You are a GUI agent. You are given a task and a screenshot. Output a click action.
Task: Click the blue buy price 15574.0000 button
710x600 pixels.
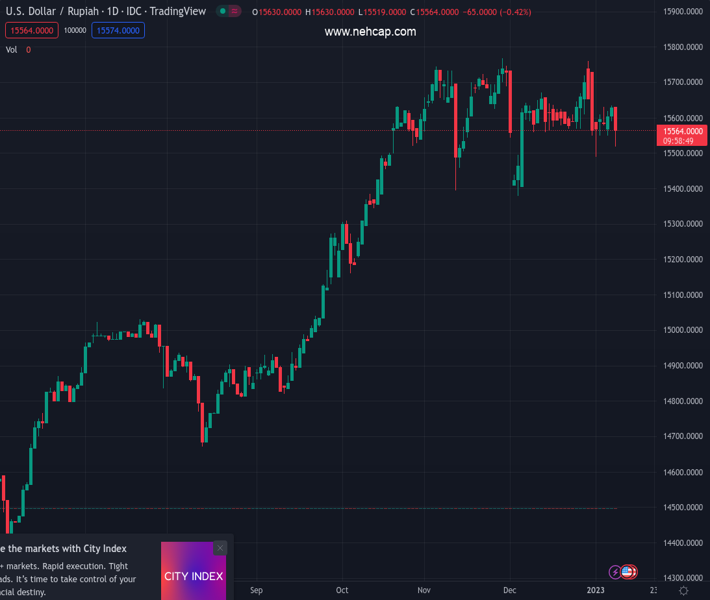(118, 31)
